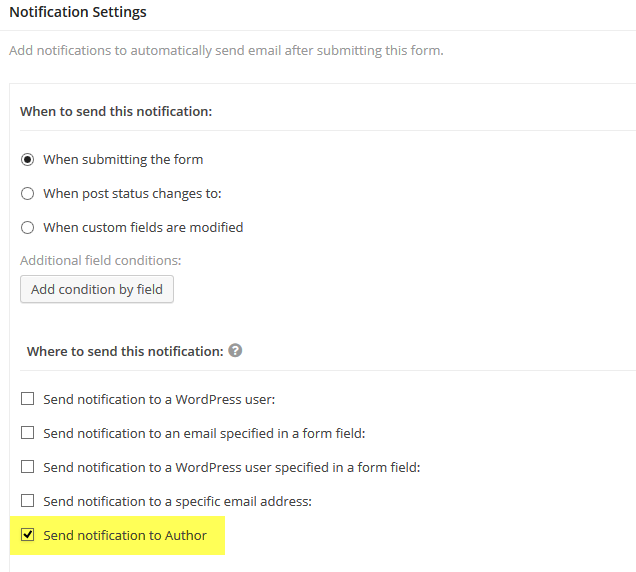Image resolution: width=636 pixels, height=572 pixels.
Task: Click the When custom fields are modified label
Action: (143, 228)
